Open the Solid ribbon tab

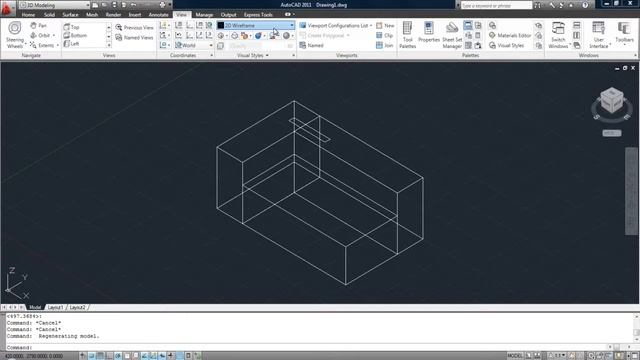pyautogui.click(x=49, y=14)
